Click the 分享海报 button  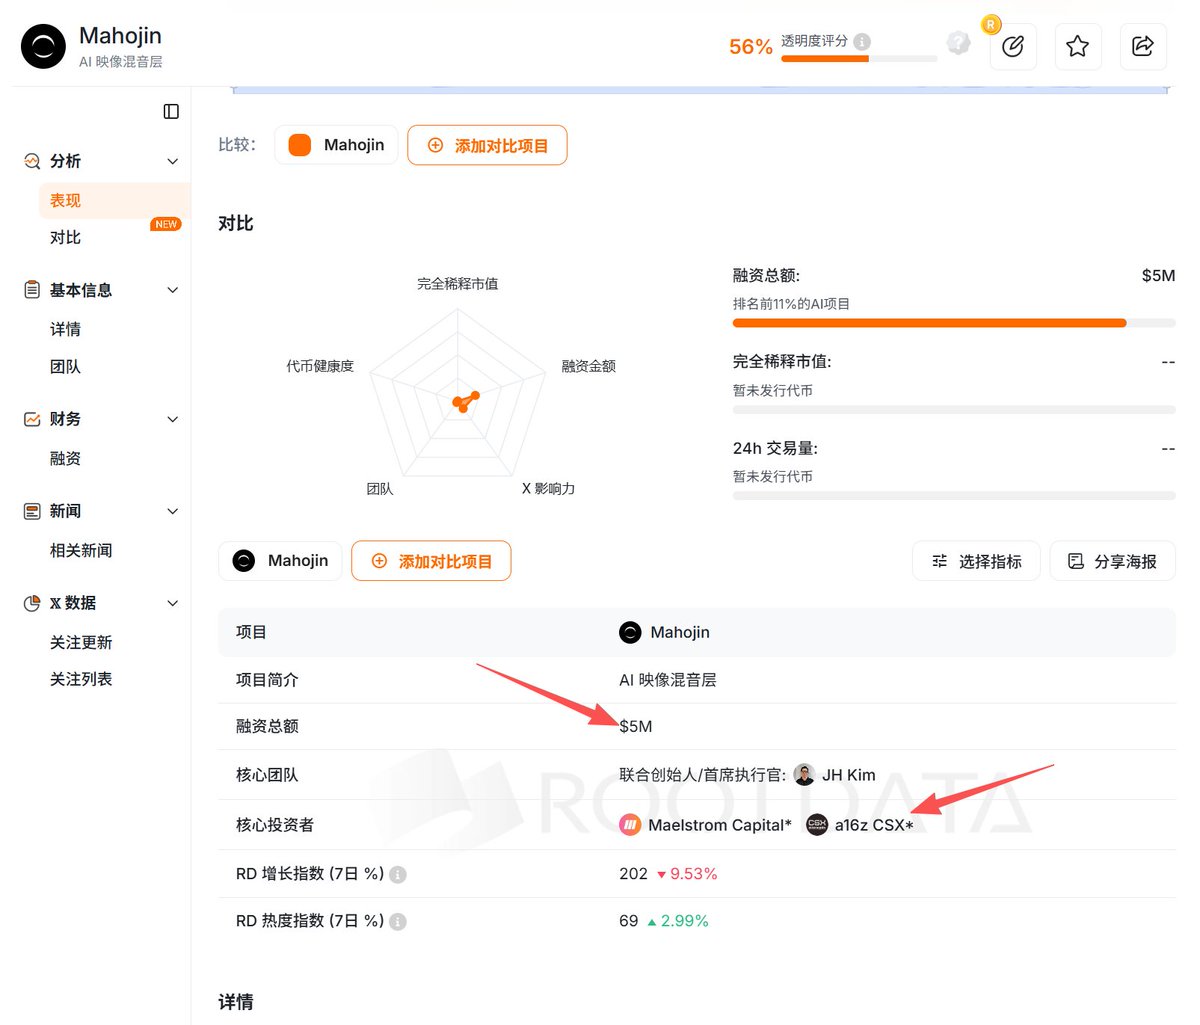[1113, 561]
